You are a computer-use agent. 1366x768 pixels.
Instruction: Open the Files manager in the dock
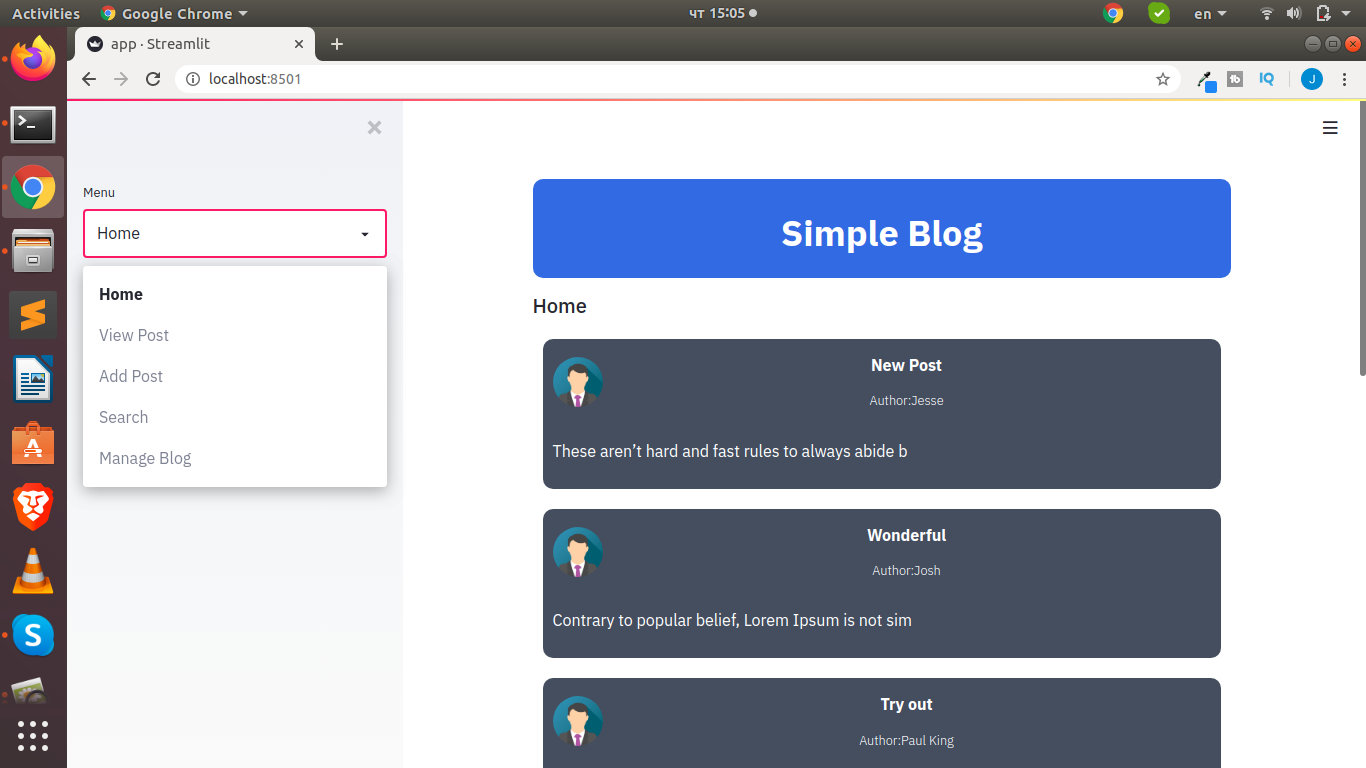(33, 251)
